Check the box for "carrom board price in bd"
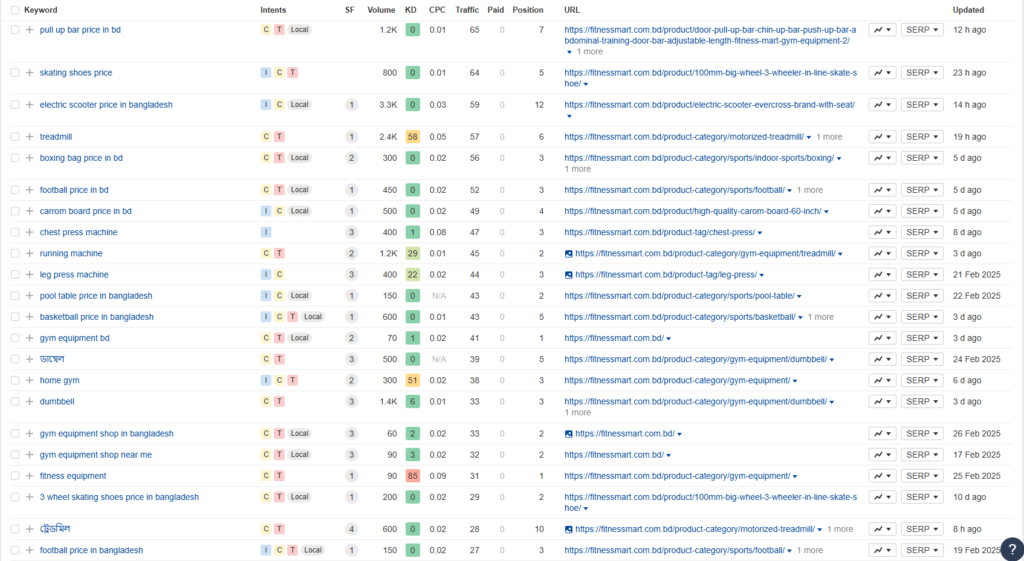The width and height of the screenshot is (1024, 561). tap(15, 212)
